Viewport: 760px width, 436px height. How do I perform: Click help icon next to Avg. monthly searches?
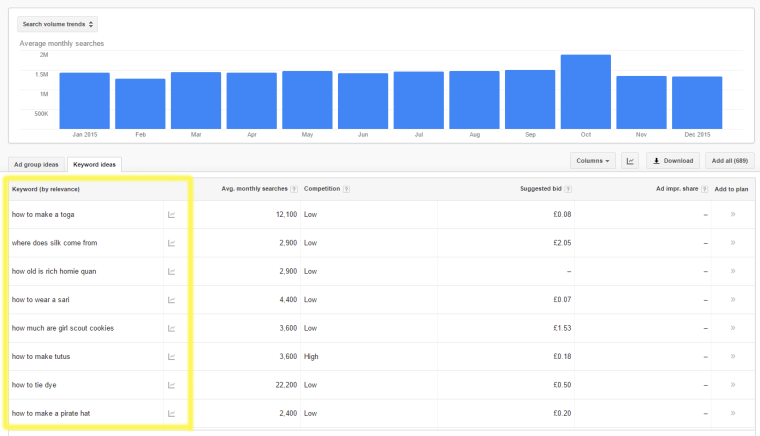tap(294, 189)
